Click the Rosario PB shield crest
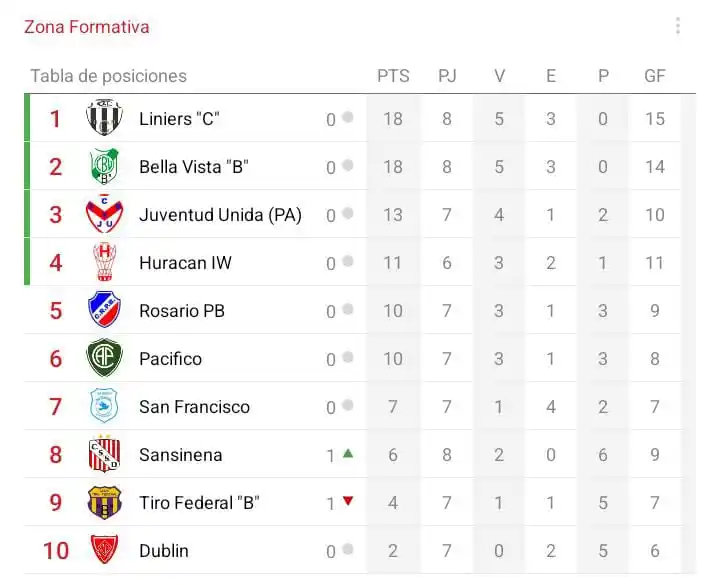The width and height of the screenshot is (720, 585). coord(104,309)
